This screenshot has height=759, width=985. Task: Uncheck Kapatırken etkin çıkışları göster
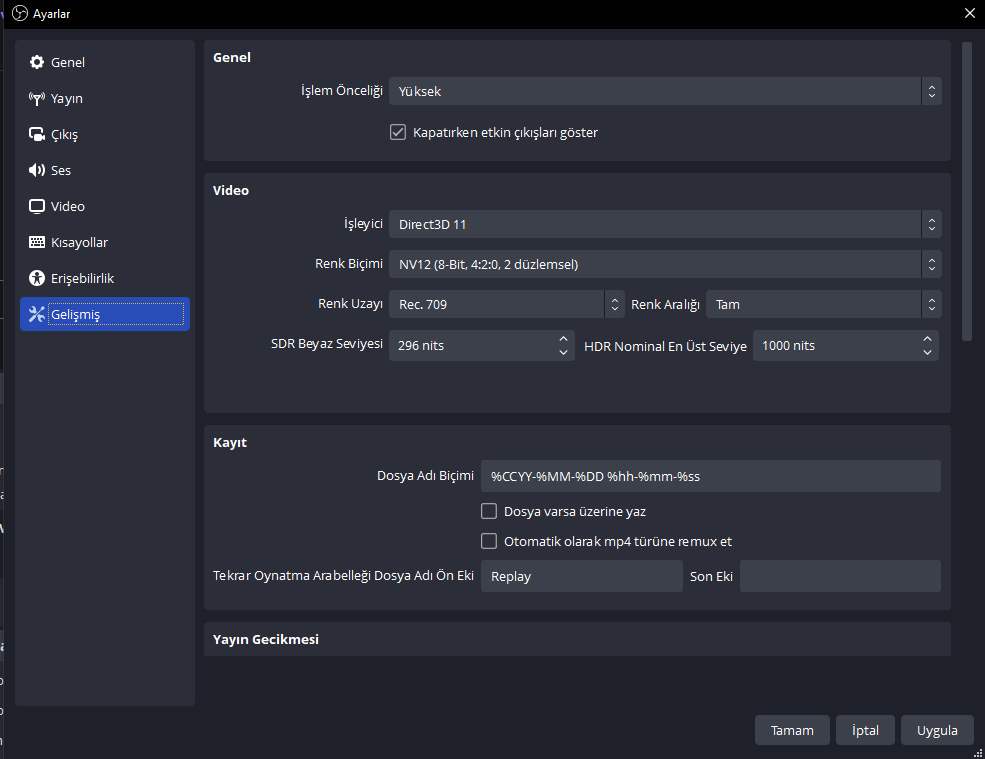tap(398, 132)
